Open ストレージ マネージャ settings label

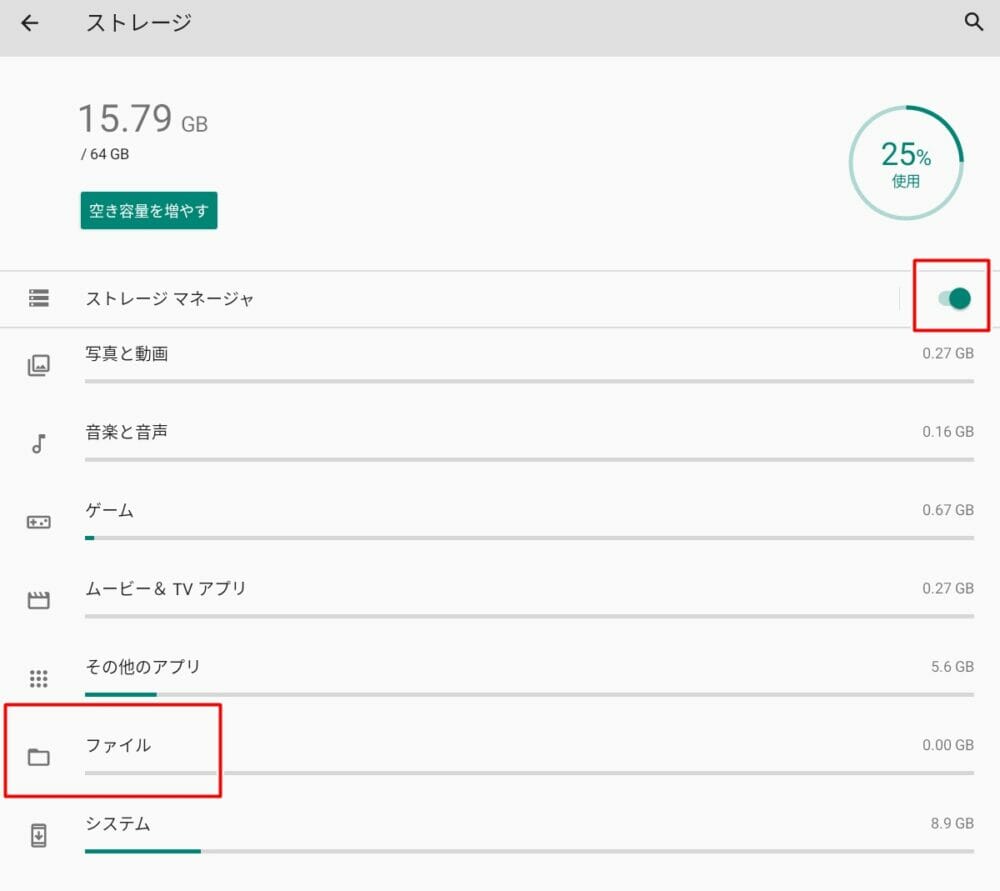pos(170,298)
